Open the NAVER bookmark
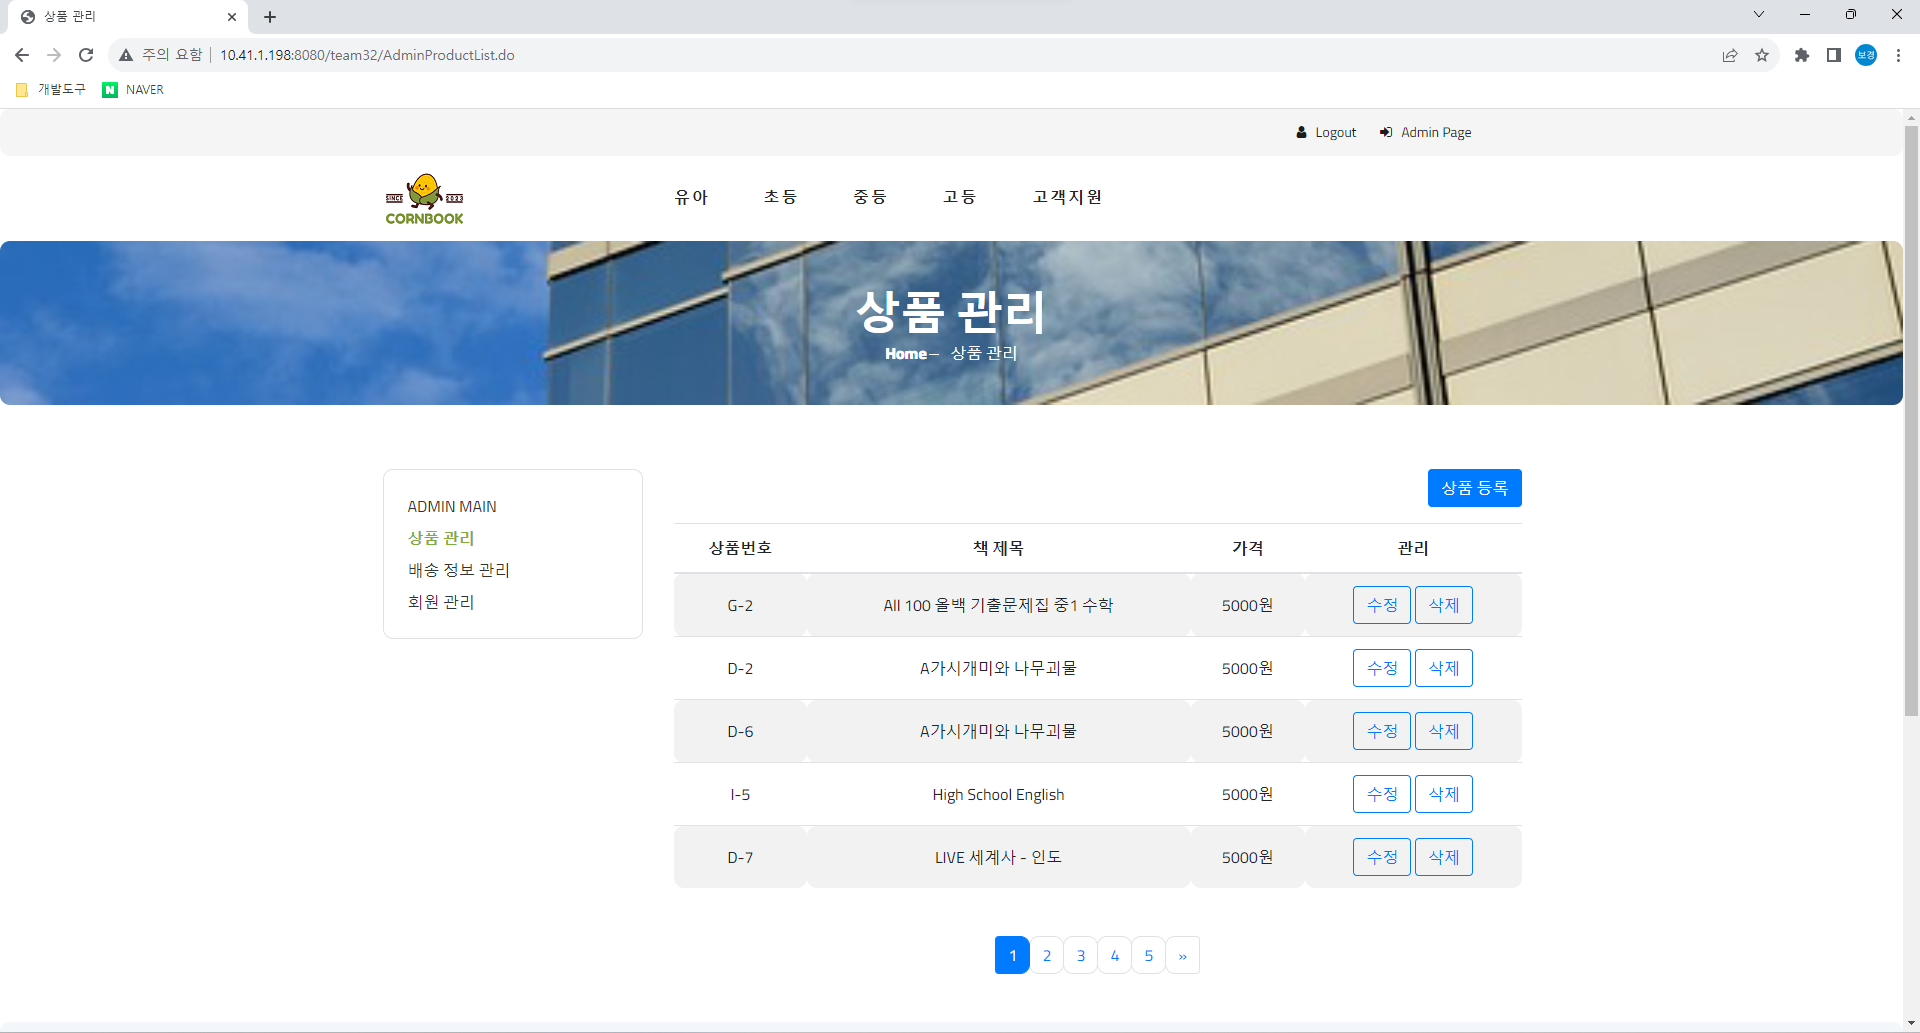Image resolution: width=1920 pixels, height=1033 pixels. pyautogui.click(x=133, y=89)
